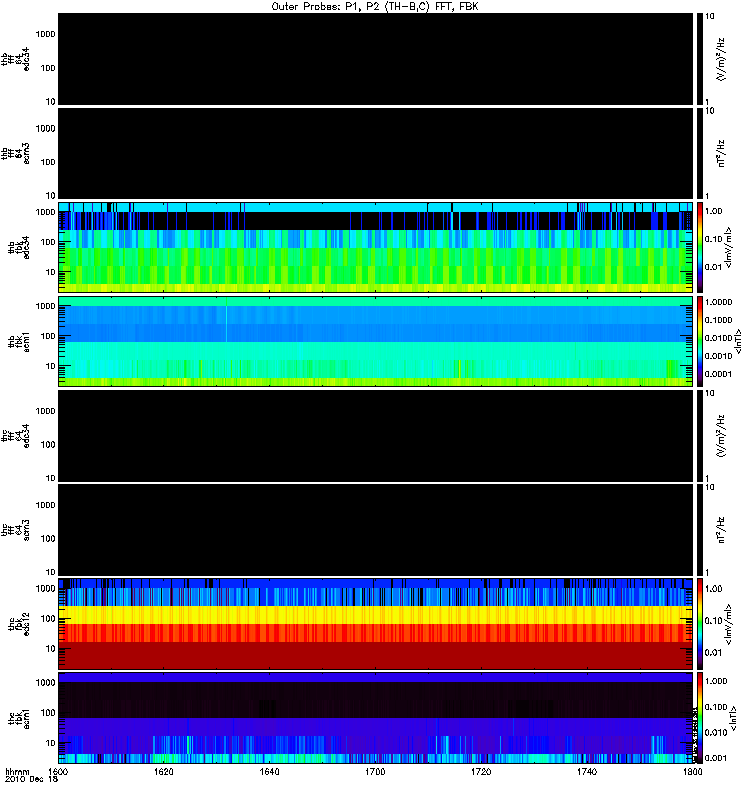Click the thc fbk edc12 rainbow colorbar
This screenshot has width=750, height=800.
coord(700,623)
